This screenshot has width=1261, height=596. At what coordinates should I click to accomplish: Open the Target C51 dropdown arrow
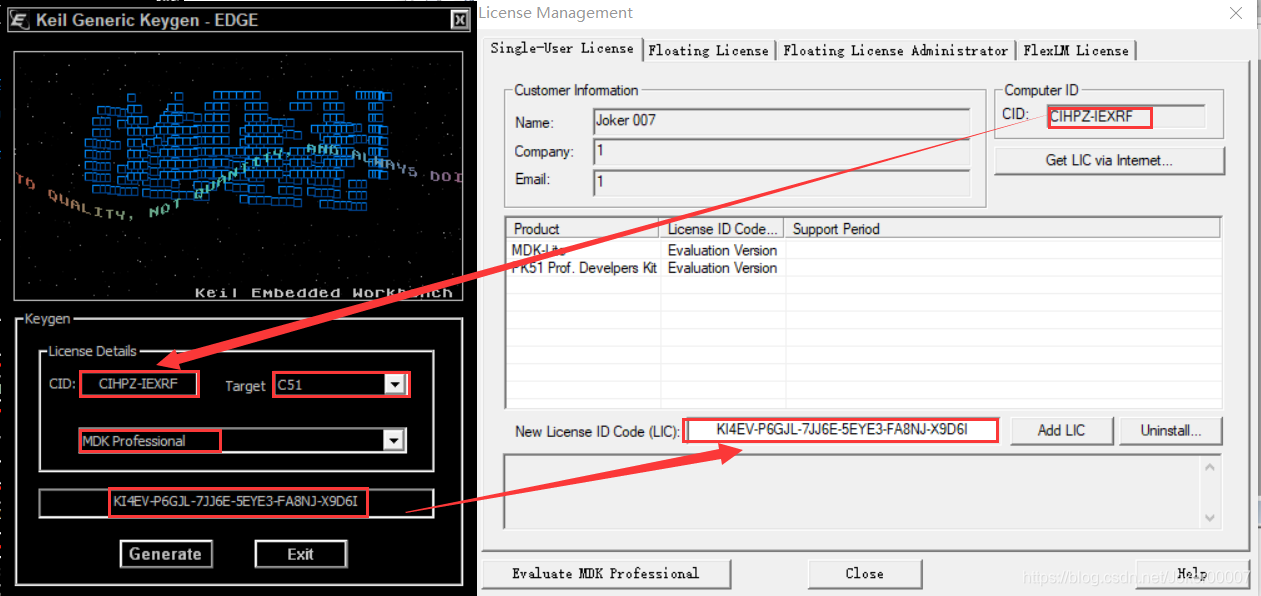pos(395,385)
